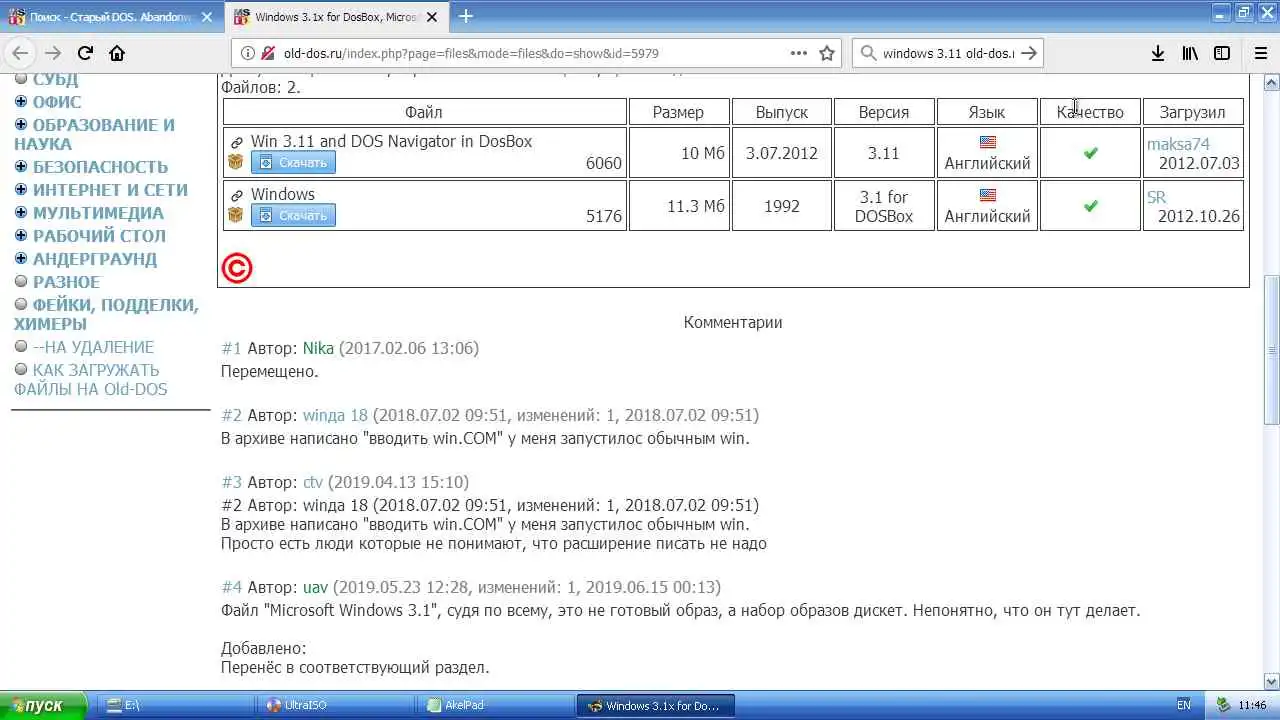Image resolution: width=1280 pixels, height=720 pixels.
Task: Click the vertical page scrollbar thumb
Action: 1272,350
